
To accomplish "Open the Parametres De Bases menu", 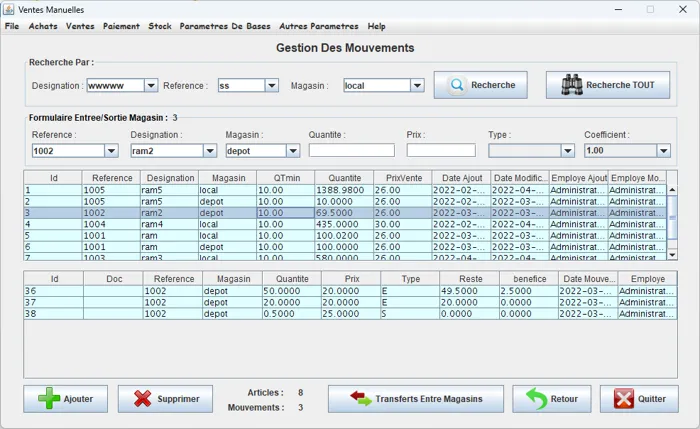I will click(x=225, y=26).
